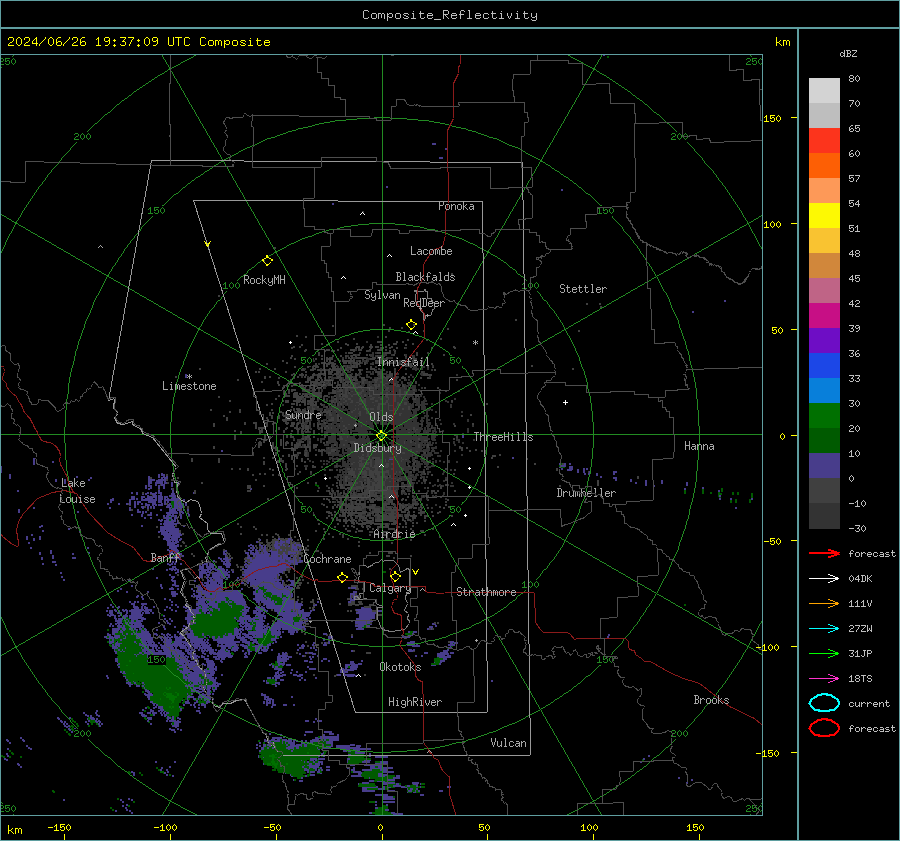Click the RockyMH label
Viewport: 900px width, 841px height.
coord(264,280)
